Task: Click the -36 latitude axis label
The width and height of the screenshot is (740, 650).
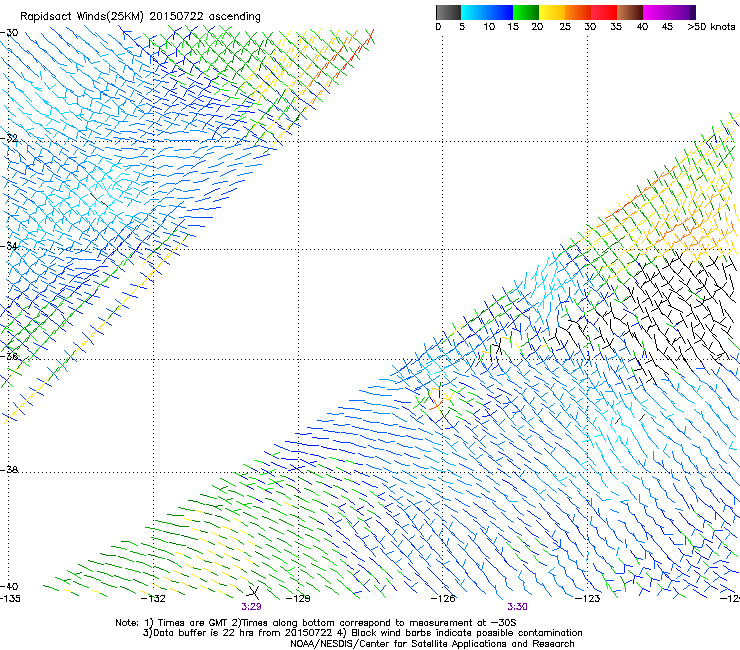Action: tap(9, 356)
